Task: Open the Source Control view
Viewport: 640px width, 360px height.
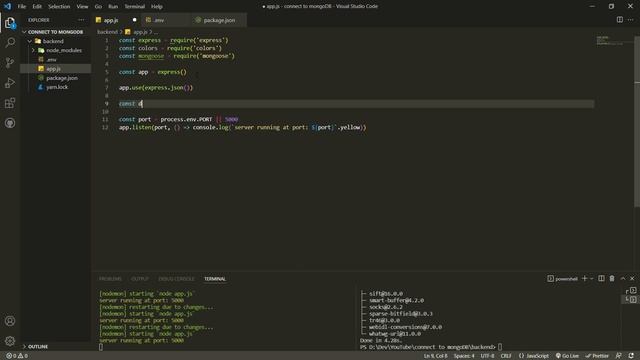Action: [10, 62]
